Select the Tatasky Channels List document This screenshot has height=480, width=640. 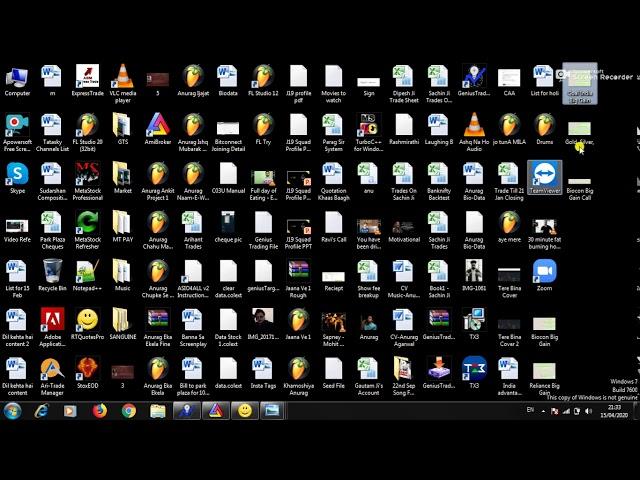coord(52,132)
